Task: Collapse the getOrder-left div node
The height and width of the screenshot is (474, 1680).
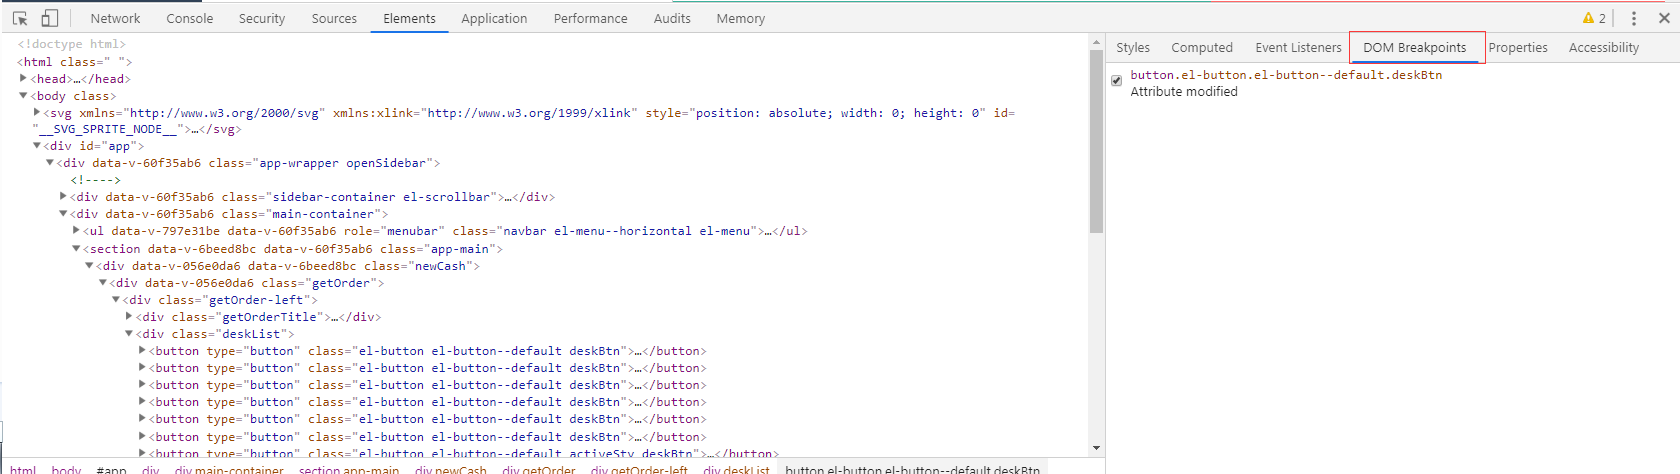Action: point(116,299)
